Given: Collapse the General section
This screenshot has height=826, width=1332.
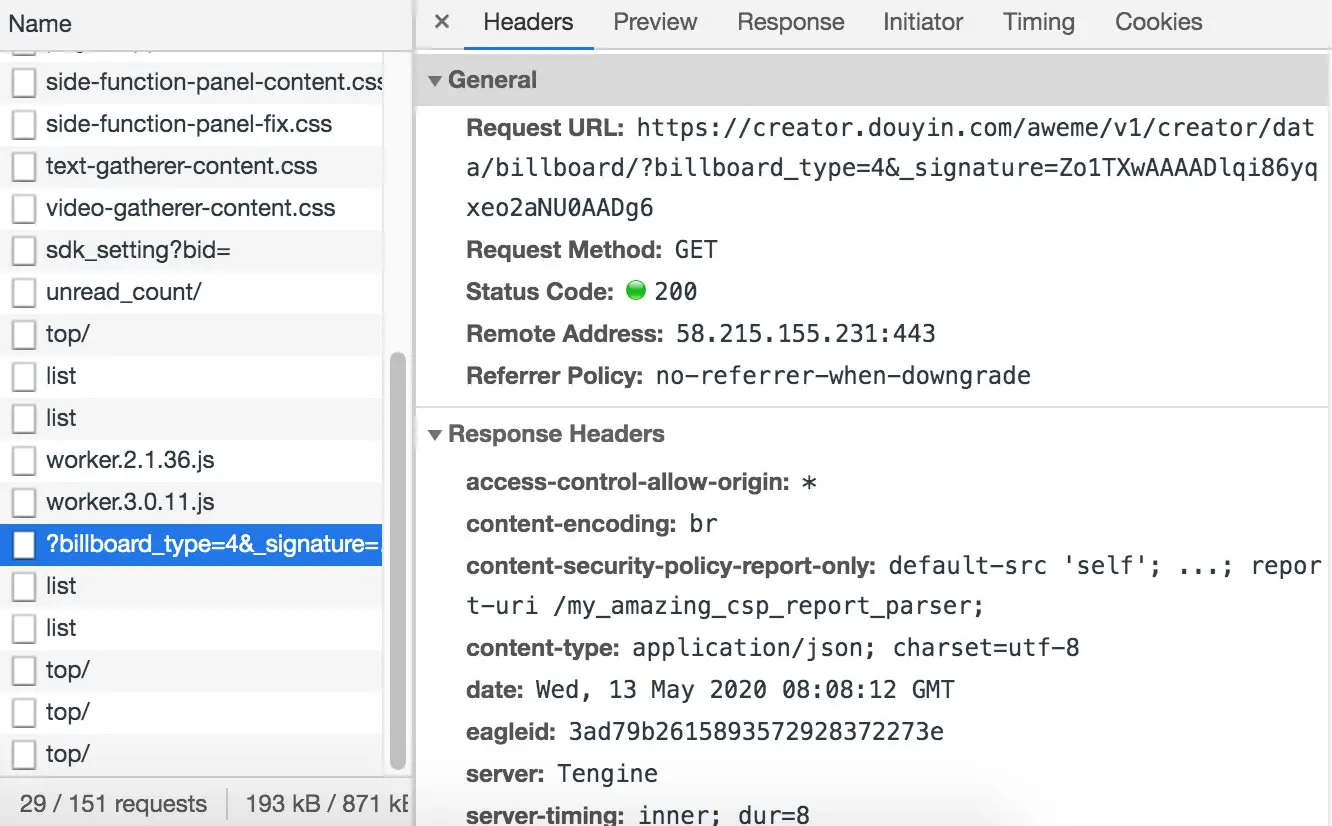Looking at the screenshot, I should [435, 81].
